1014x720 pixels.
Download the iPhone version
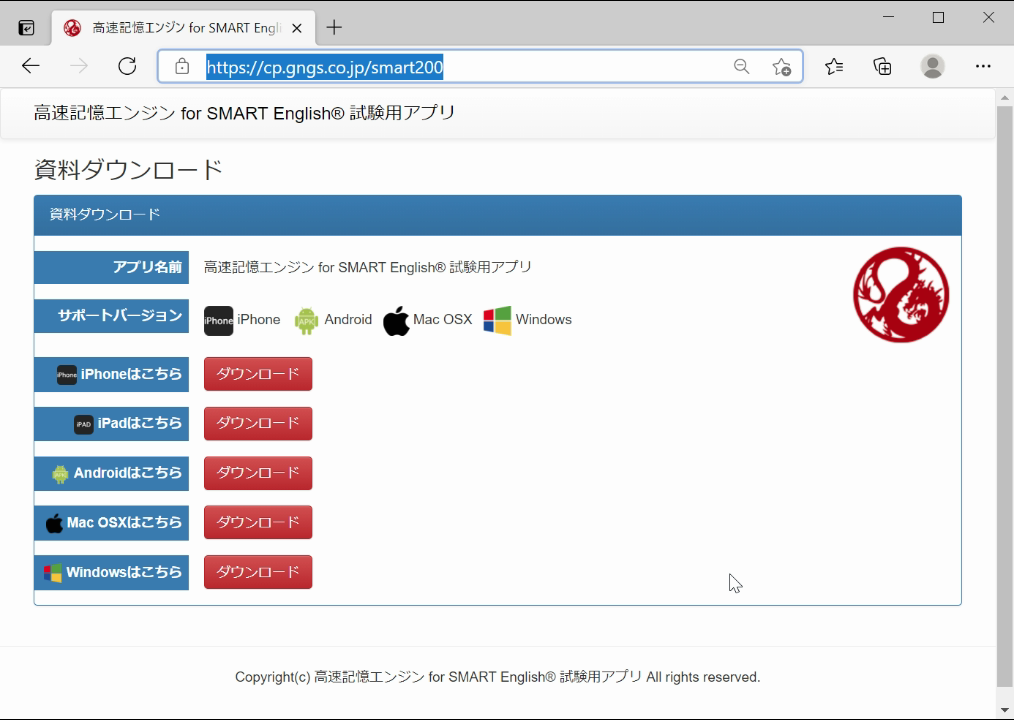coord(258,374)
